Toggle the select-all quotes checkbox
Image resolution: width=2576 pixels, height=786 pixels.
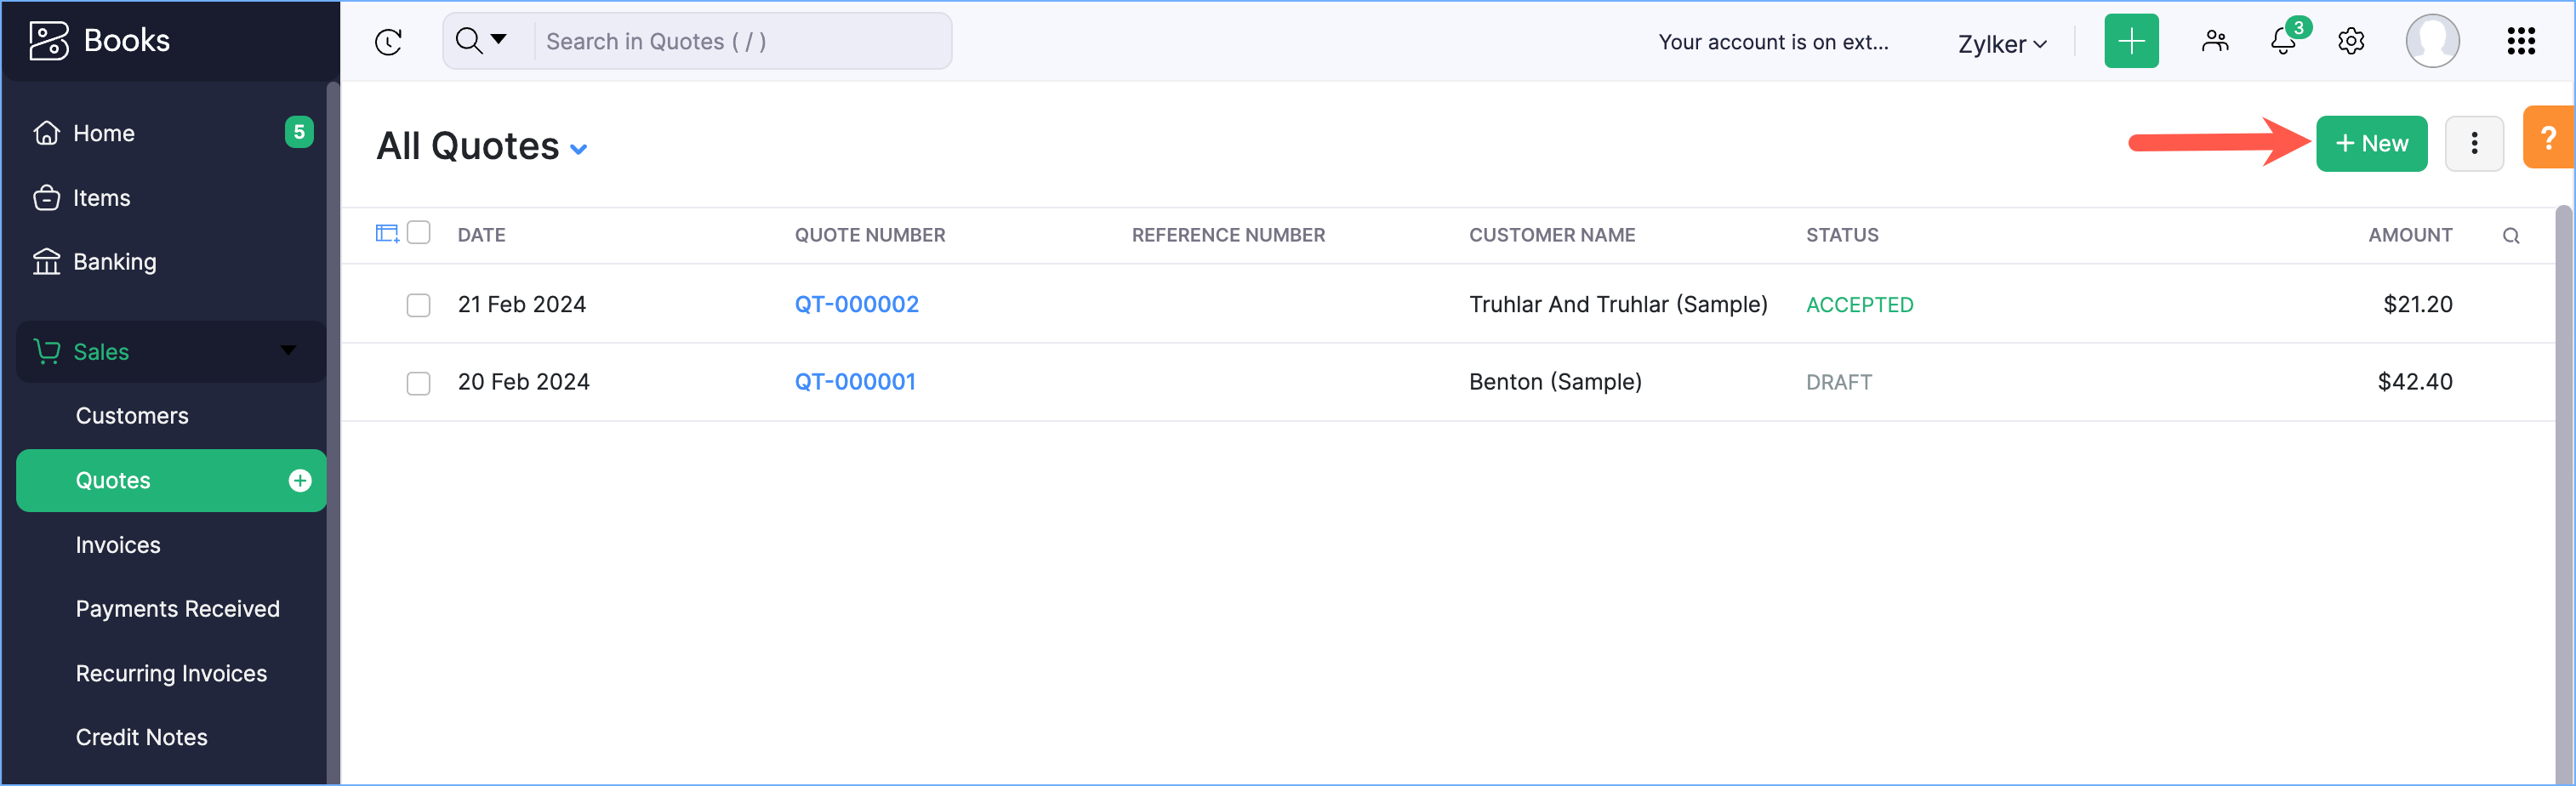(419, 233)
